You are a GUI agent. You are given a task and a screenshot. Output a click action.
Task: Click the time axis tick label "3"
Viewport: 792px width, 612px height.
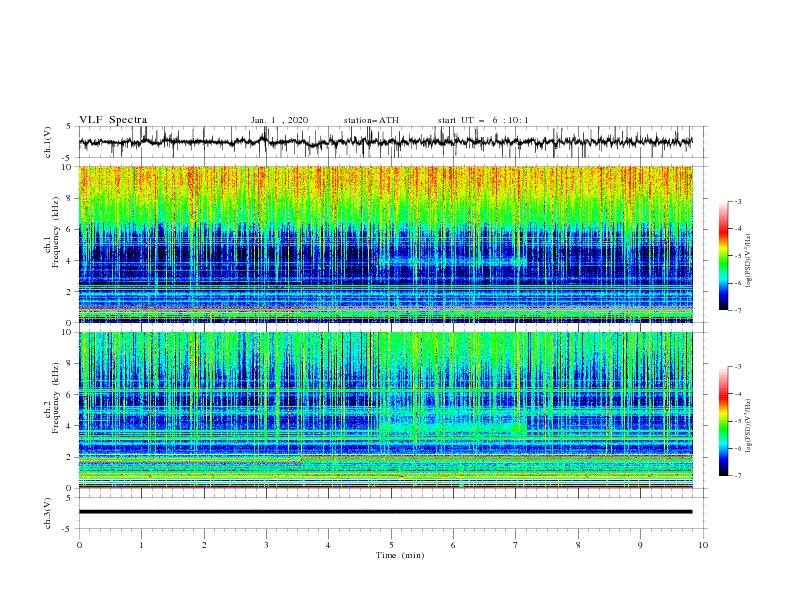pyautogui.click(x=266, y=545)
